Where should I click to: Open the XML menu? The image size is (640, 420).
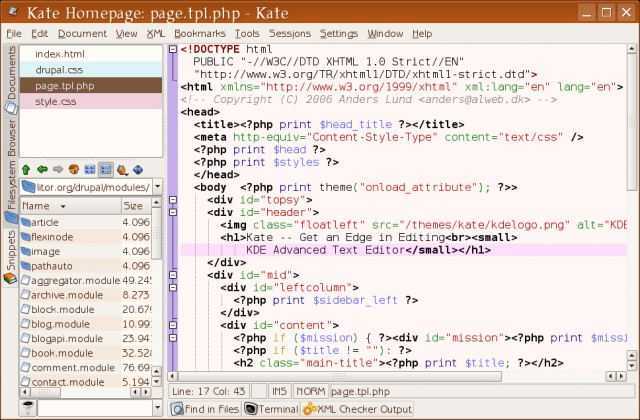click(x=156, y=34)
